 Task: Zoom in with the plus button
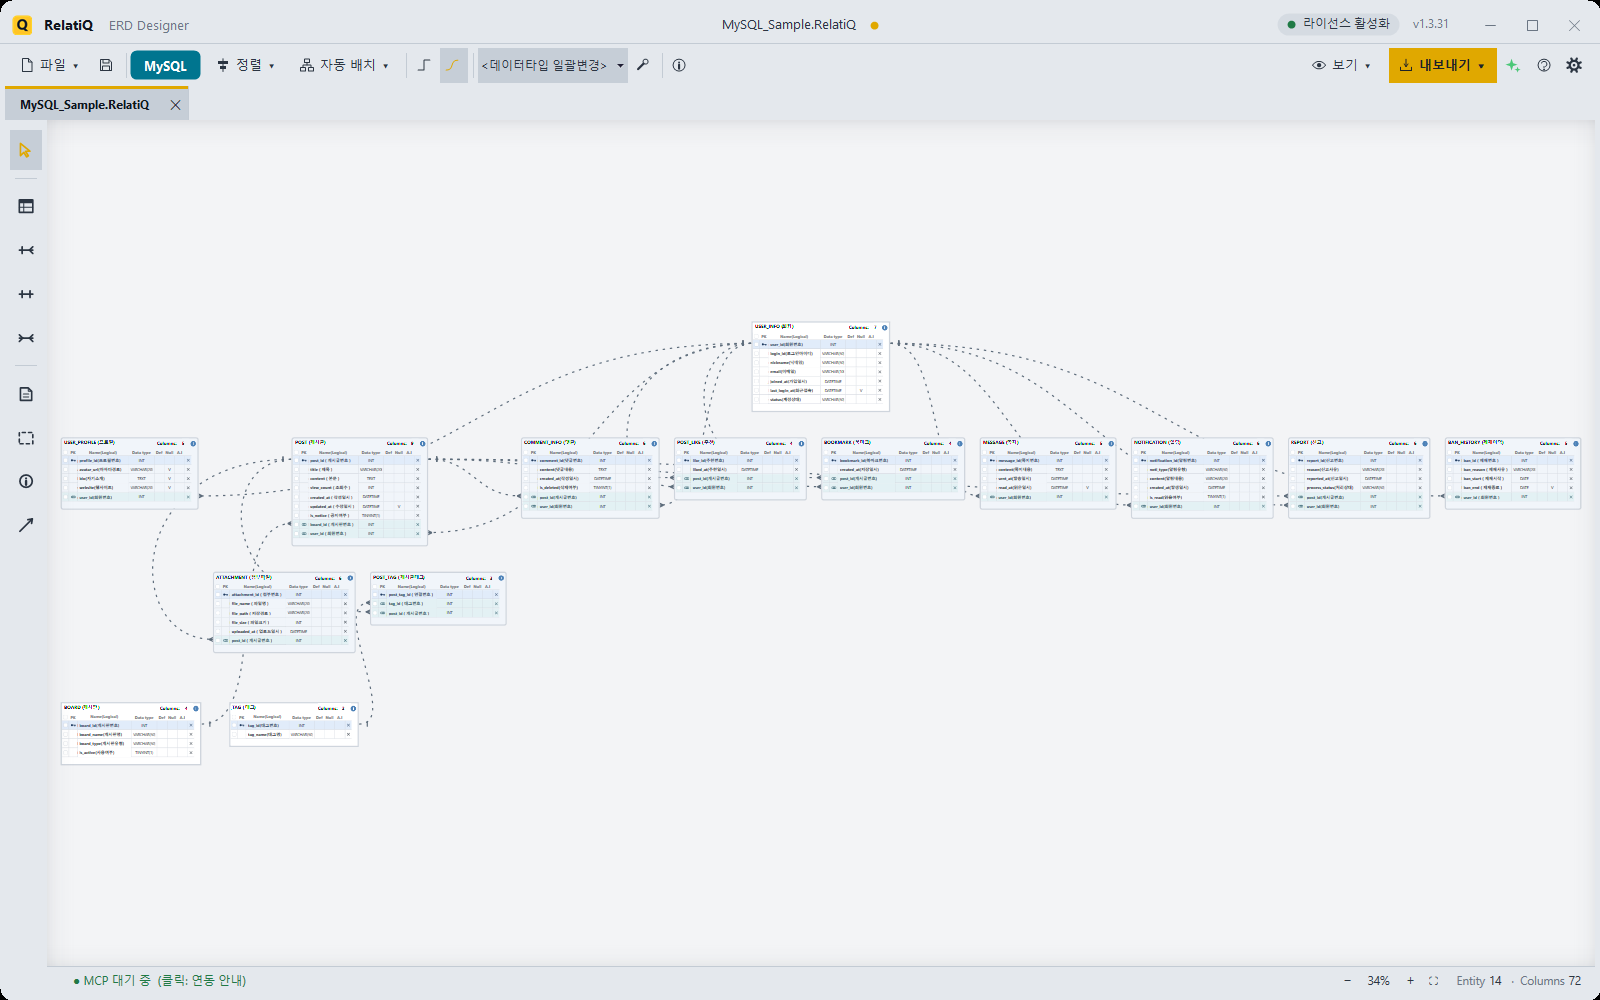pyautogui.click(x=1410, y=981)
